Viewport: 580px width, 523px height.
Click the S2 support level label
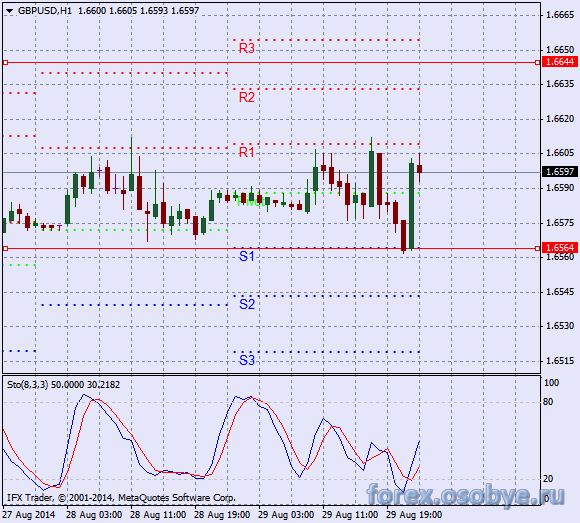pos(247,304)
